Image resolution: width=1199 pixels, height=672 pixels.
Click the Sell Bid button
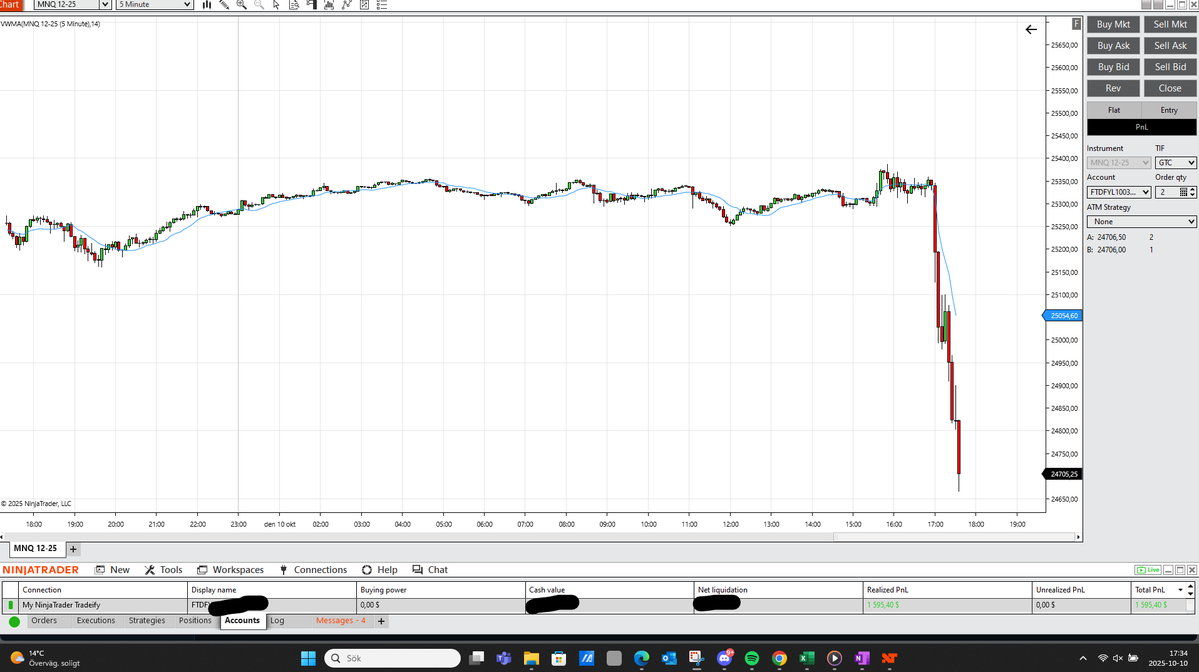[x=1170, y=67]
